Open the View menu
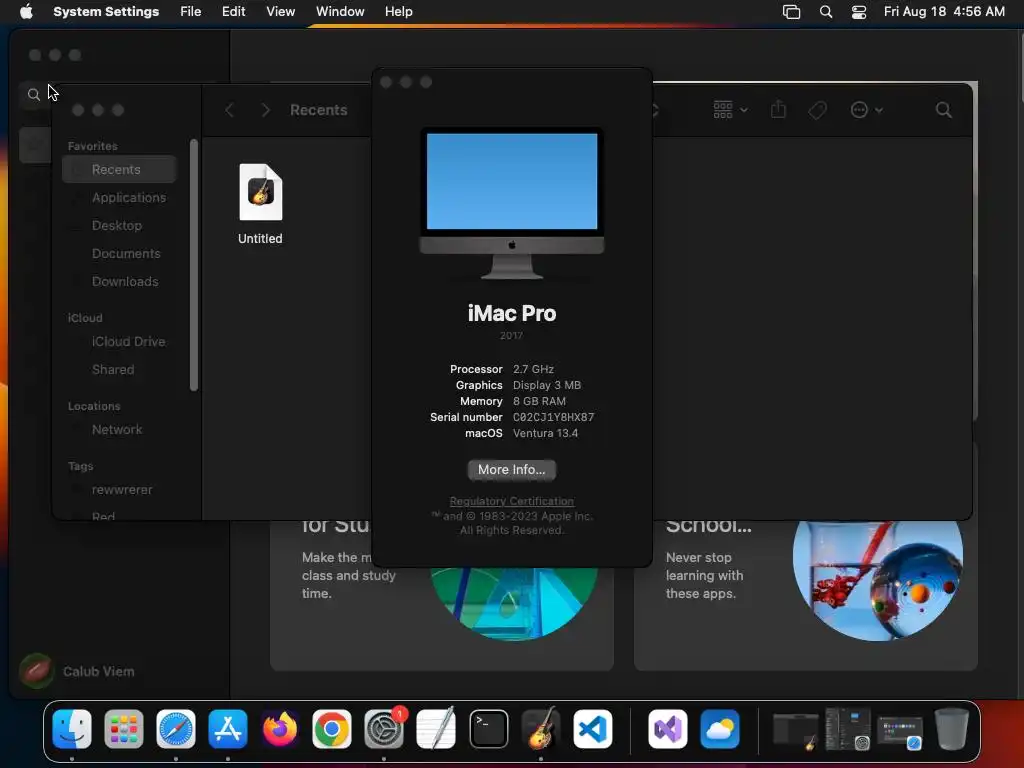The width and height of the screenshot is (1024, 768). 280,11
